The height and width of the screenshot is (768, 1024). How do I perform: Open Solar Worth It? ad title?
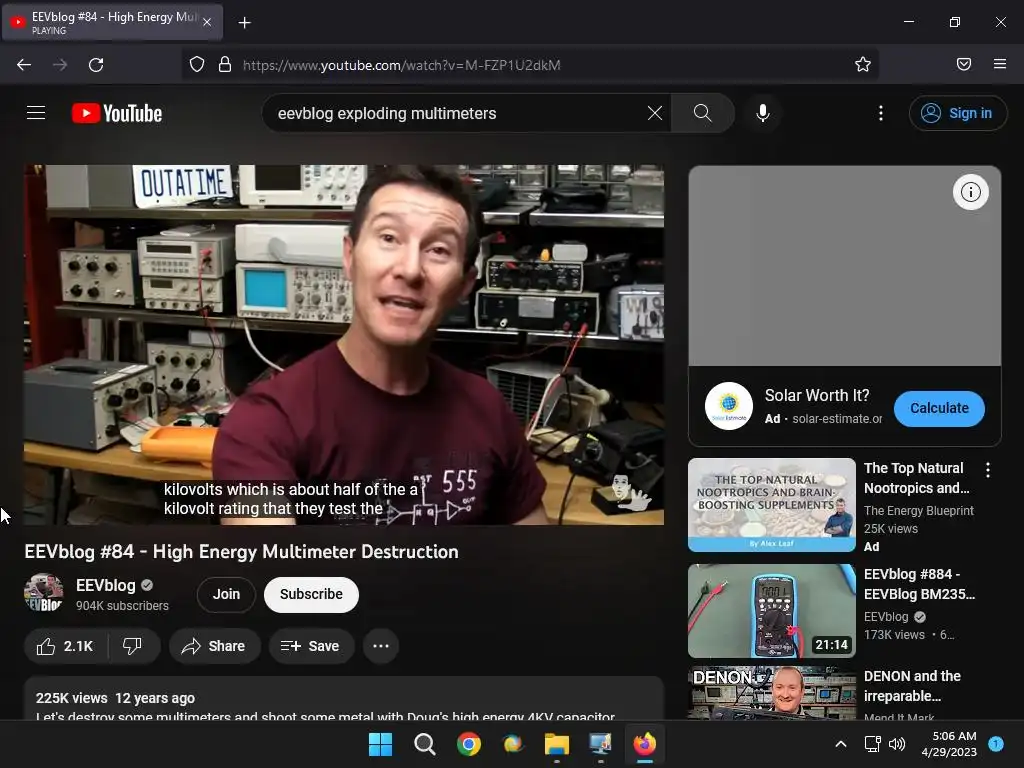pos(817,395)
